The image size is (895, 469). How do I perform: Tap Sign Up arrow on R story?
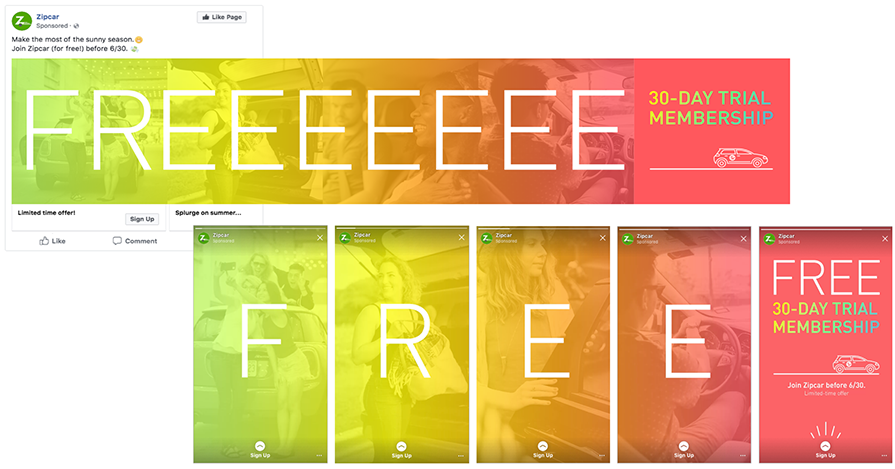point(401,446)
